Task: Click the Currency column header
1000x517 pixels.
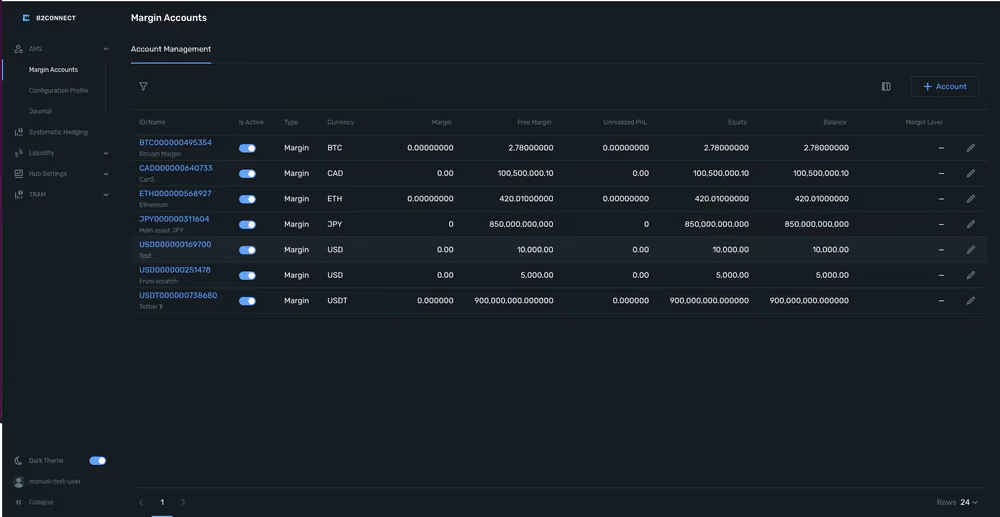Action: click(341, 122)
